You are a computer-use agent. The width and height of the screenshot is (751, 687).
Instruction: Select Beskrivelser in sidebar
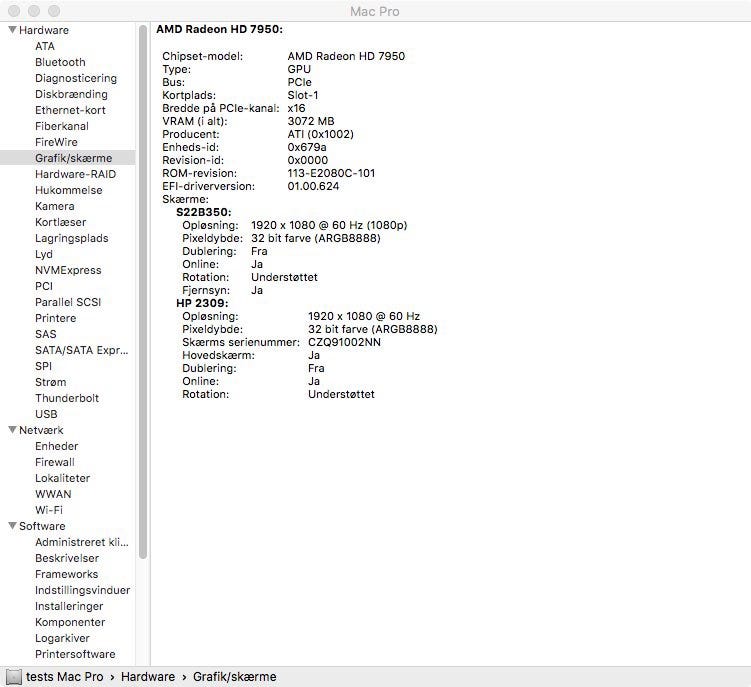(67, 558)
